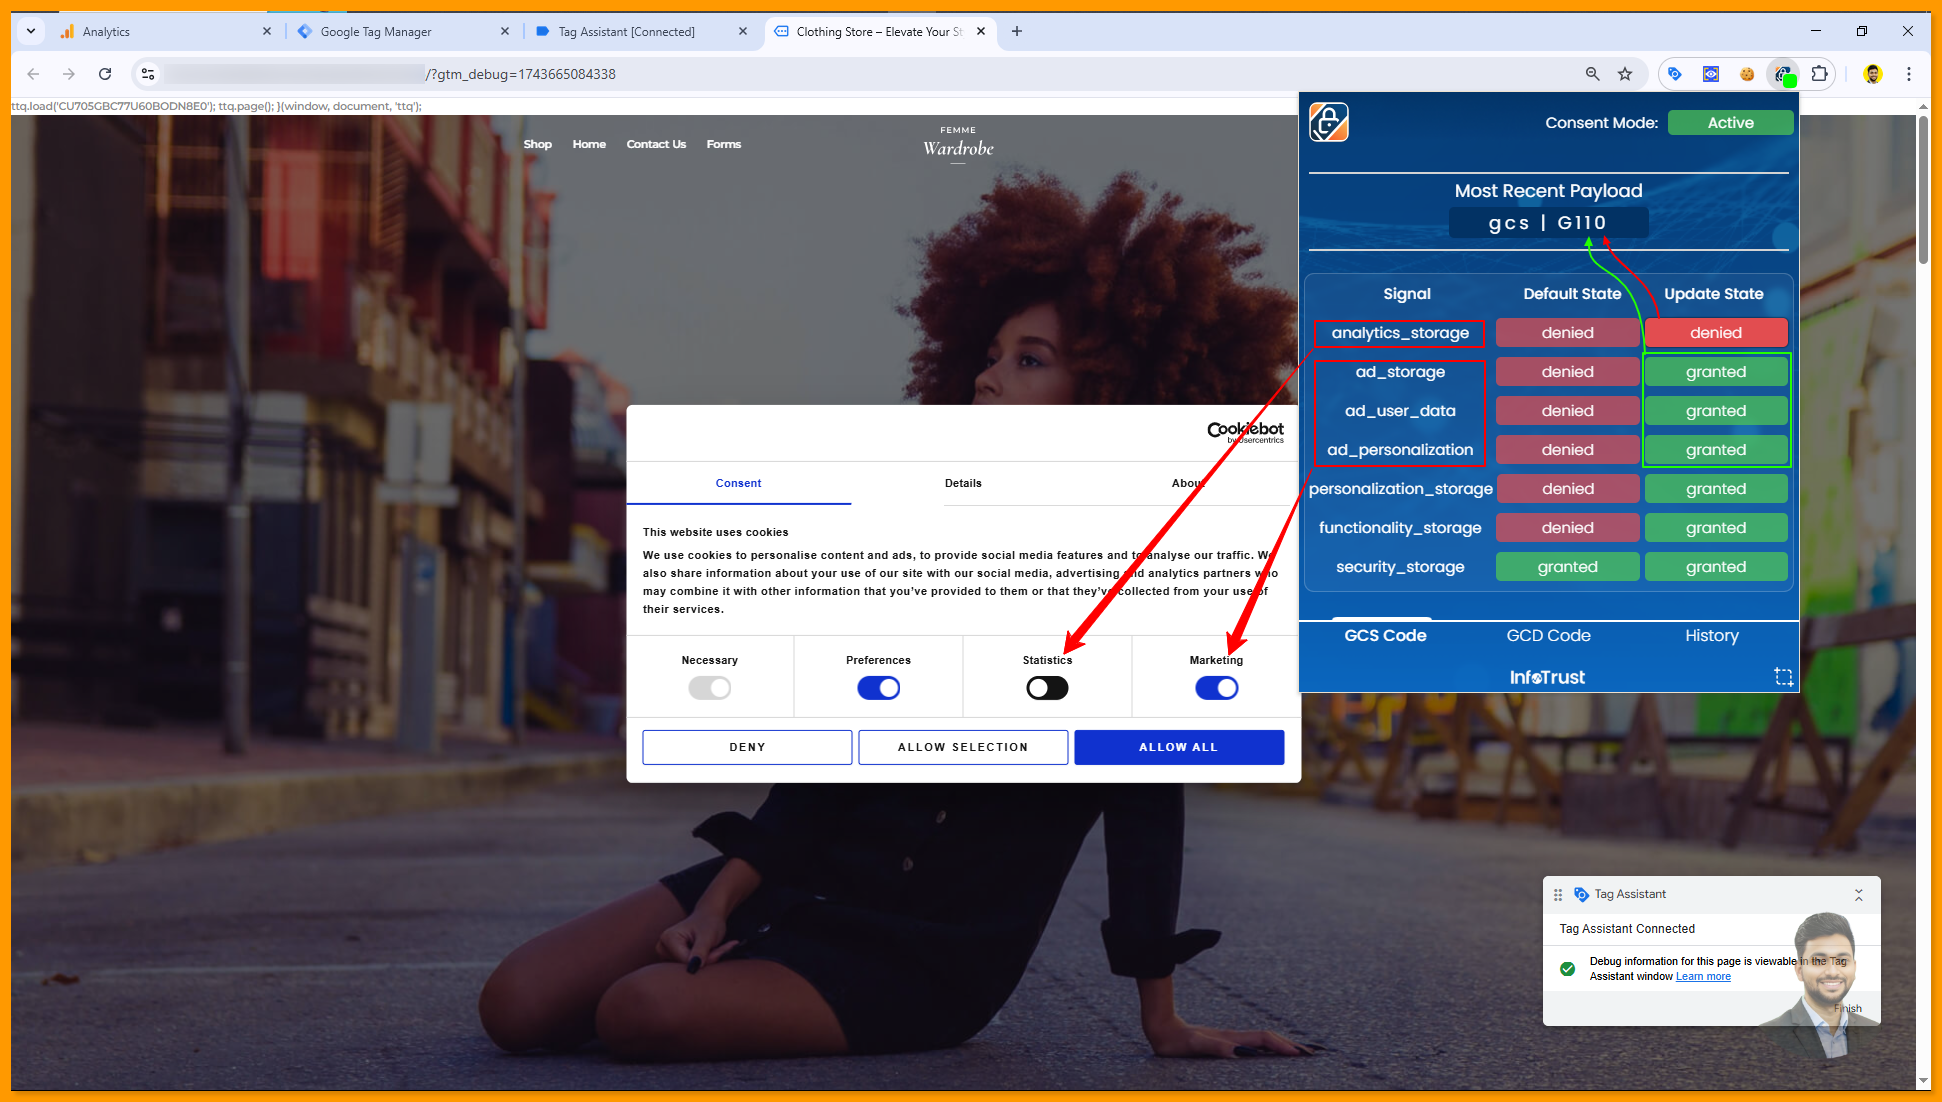
Task: Open the GCD Code tab
Action: [x=1548, y=636]
